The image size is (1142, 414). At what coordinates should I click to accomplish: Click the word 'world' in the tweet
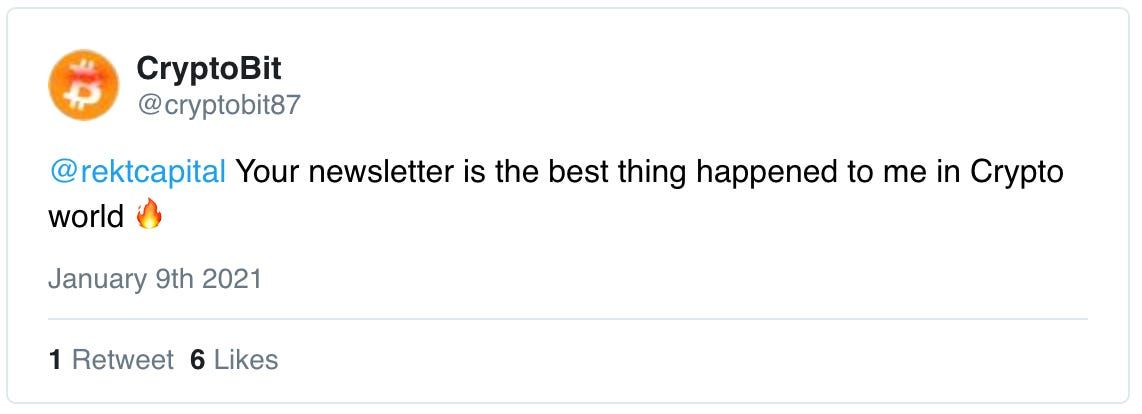click(x=86, y=215)
